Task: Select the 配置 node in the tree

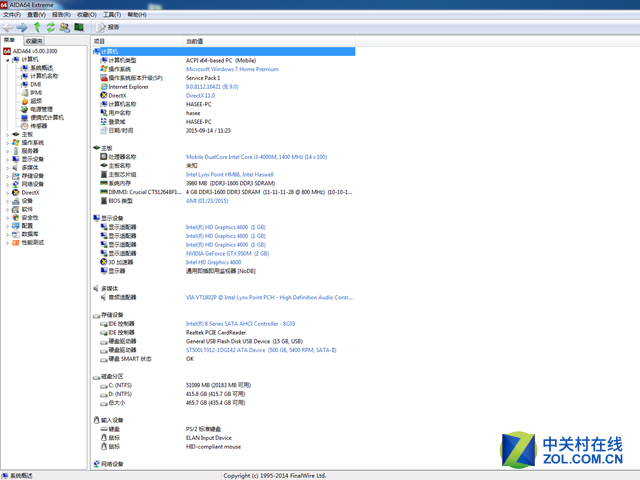Action: (27, 226)
